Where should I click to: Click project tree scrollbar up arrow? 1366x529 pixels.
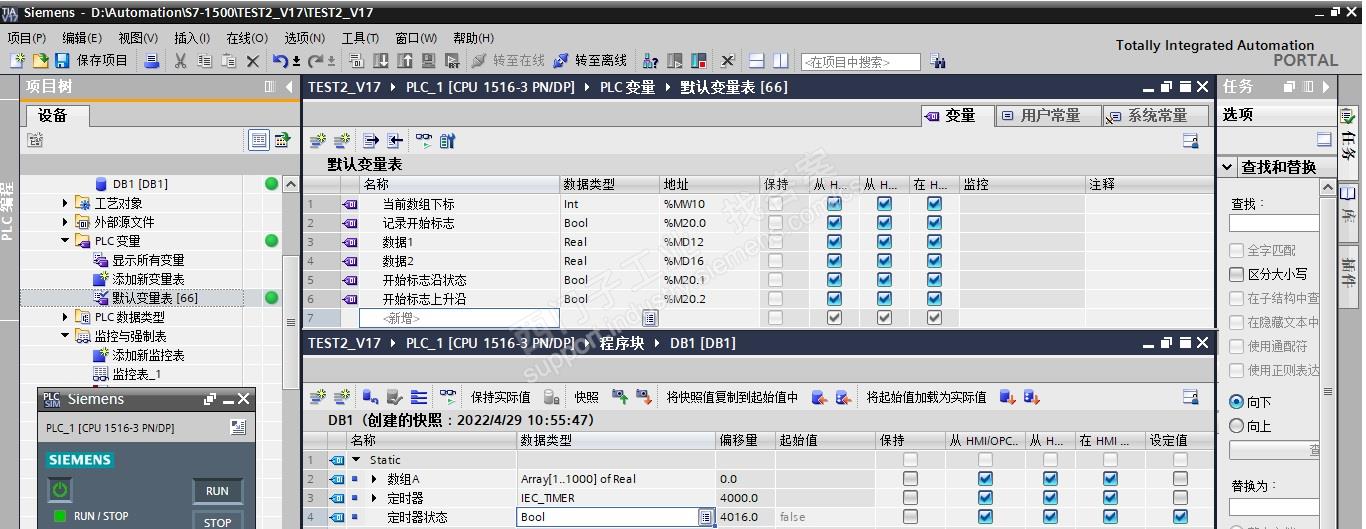click(291, 185)
